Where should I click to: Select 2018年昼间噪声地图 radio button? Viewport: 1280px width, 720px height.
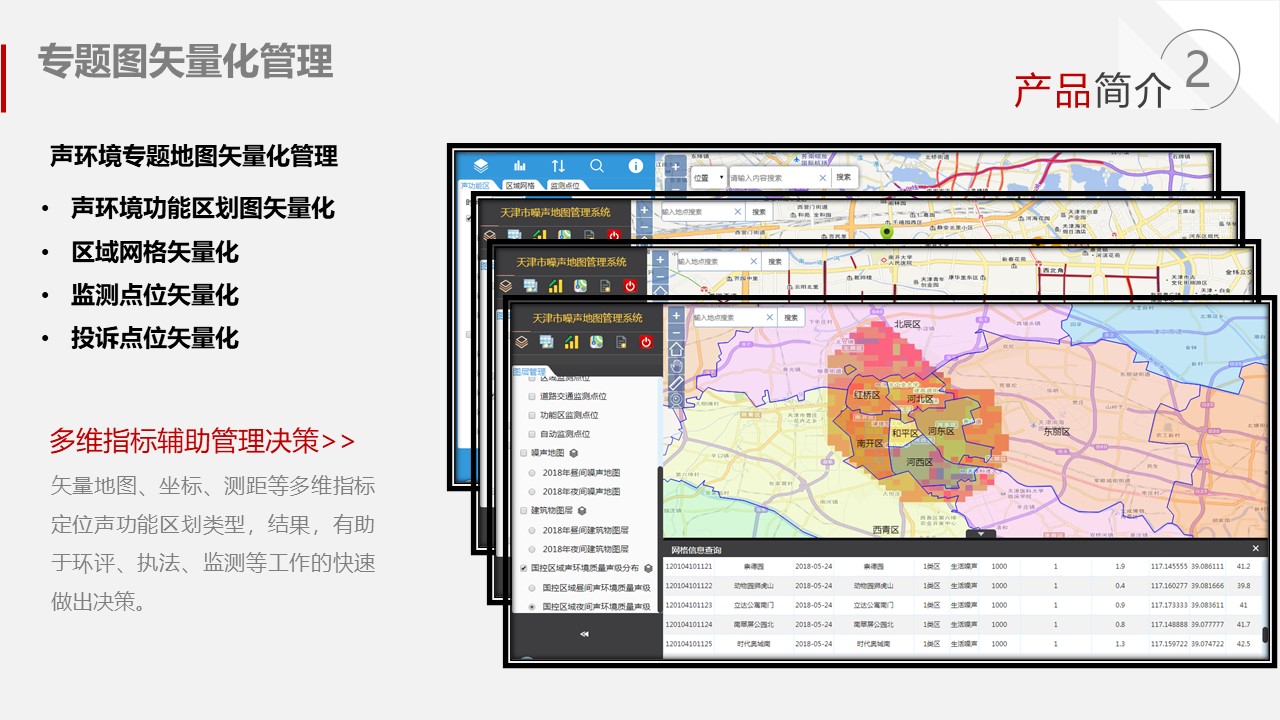[x=532, y=472]
